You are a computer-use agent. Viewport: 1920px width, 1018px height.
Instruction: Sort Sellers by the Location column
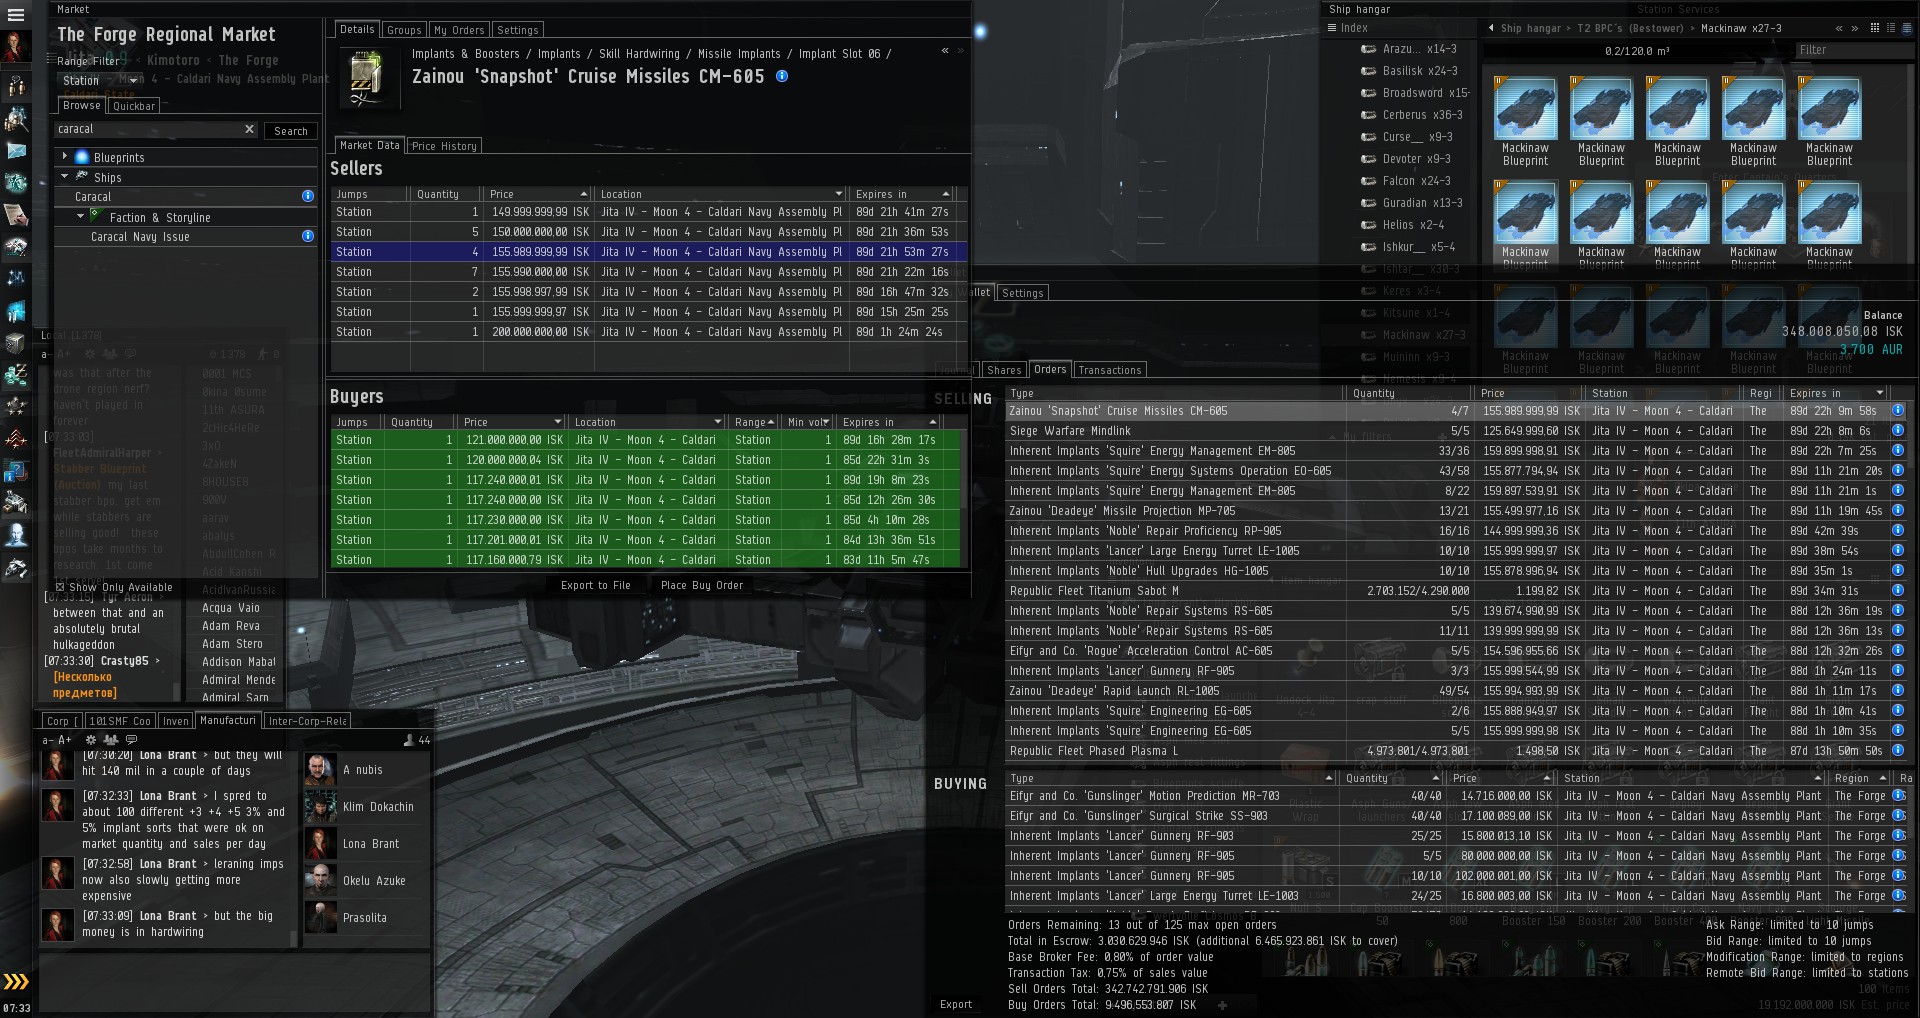click(721, 194)
